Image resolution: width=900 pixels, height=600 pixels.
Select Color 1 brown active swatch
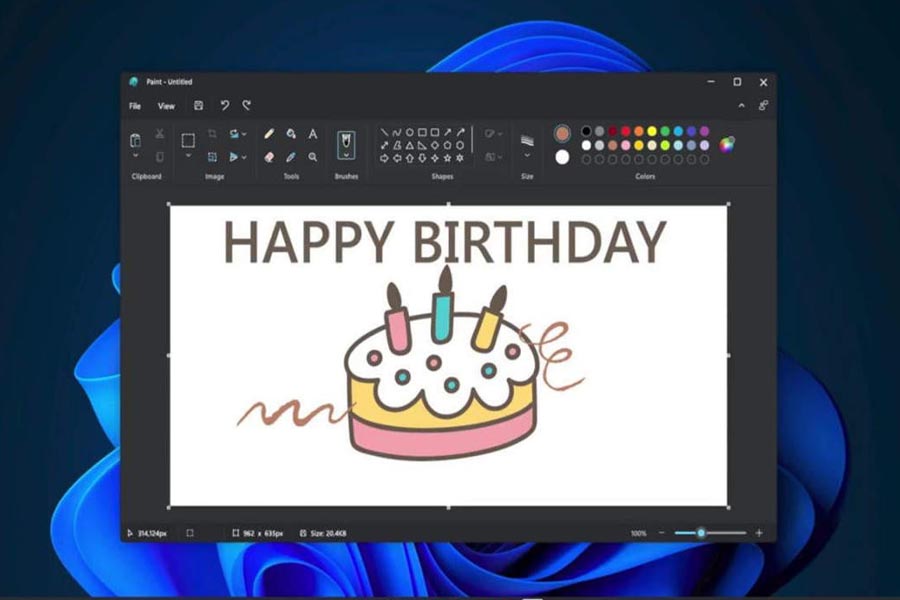point(562,134)
